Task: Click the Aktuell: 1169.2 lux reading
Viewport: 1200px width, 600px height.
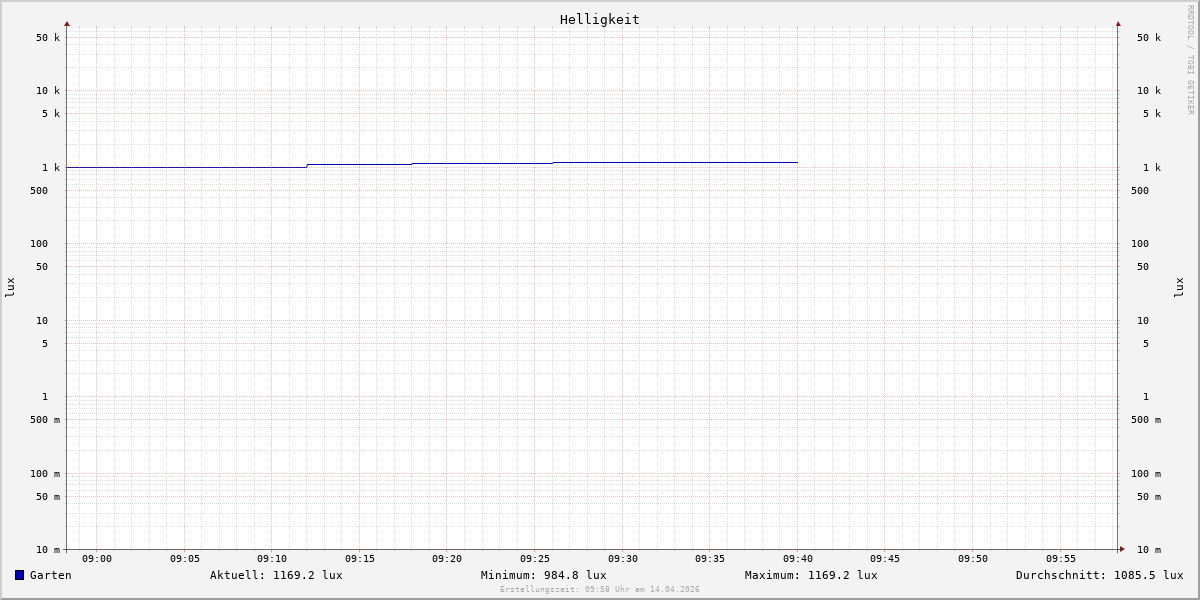Action: (x=276, y=575)
